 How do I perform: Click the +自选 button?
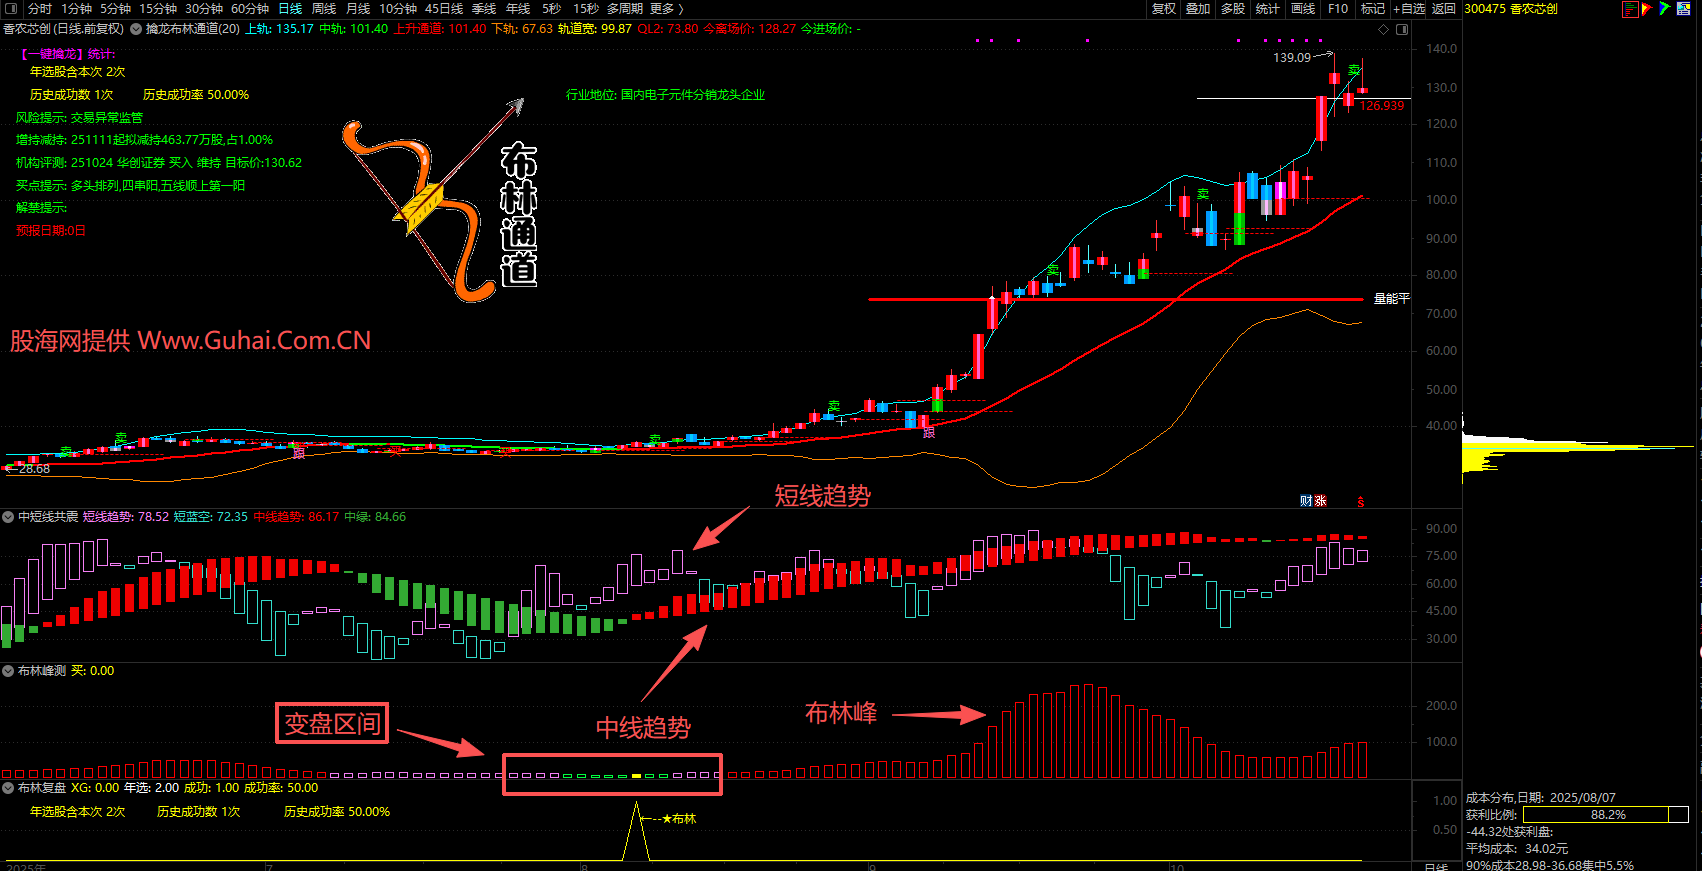pos(1409,9)
